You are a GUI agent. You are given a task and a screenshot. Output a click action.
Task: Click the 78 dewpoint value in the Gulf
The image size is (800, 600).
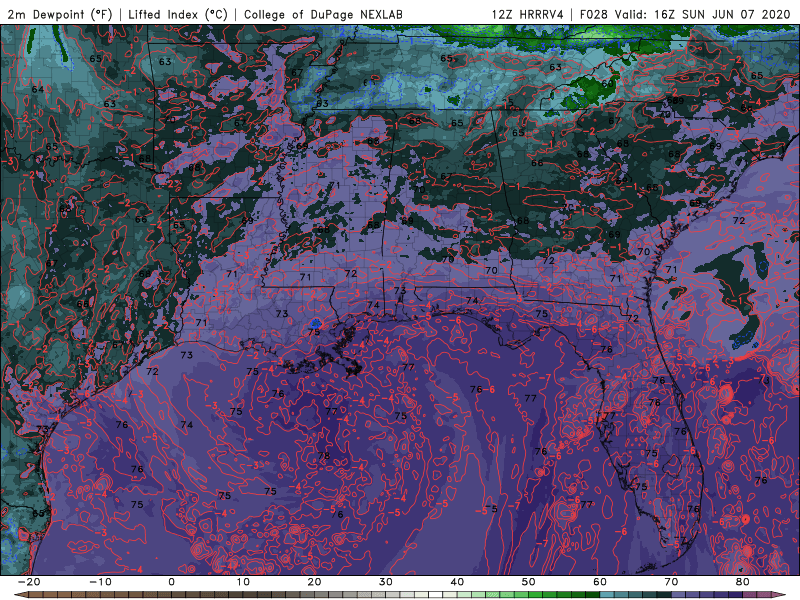323,456
